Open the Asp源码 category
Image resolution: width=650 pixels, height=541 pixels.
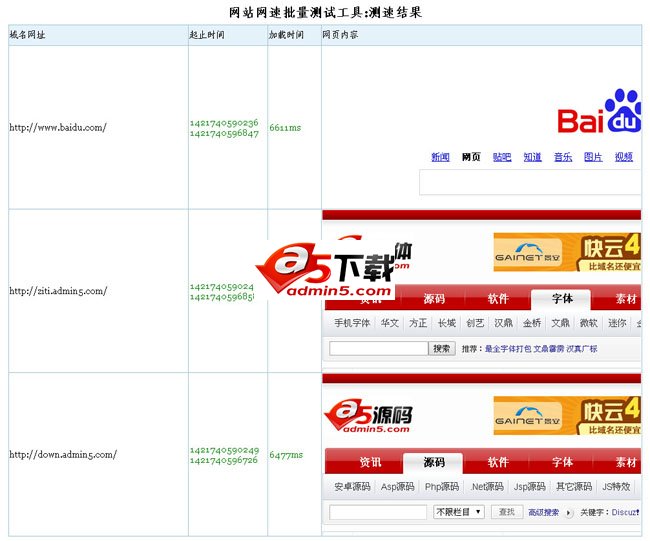point(397,487)
